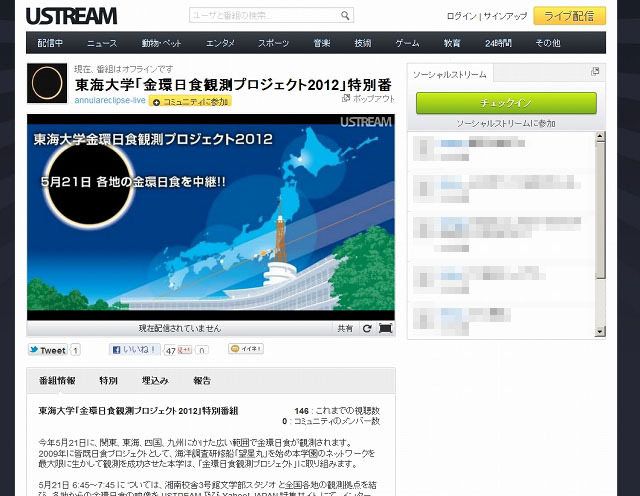Image resolution: width=640 pixels, height=496 pixels.
Task: Select the 特別 tab
Action: pyautogui.click(x=109, y=380)
